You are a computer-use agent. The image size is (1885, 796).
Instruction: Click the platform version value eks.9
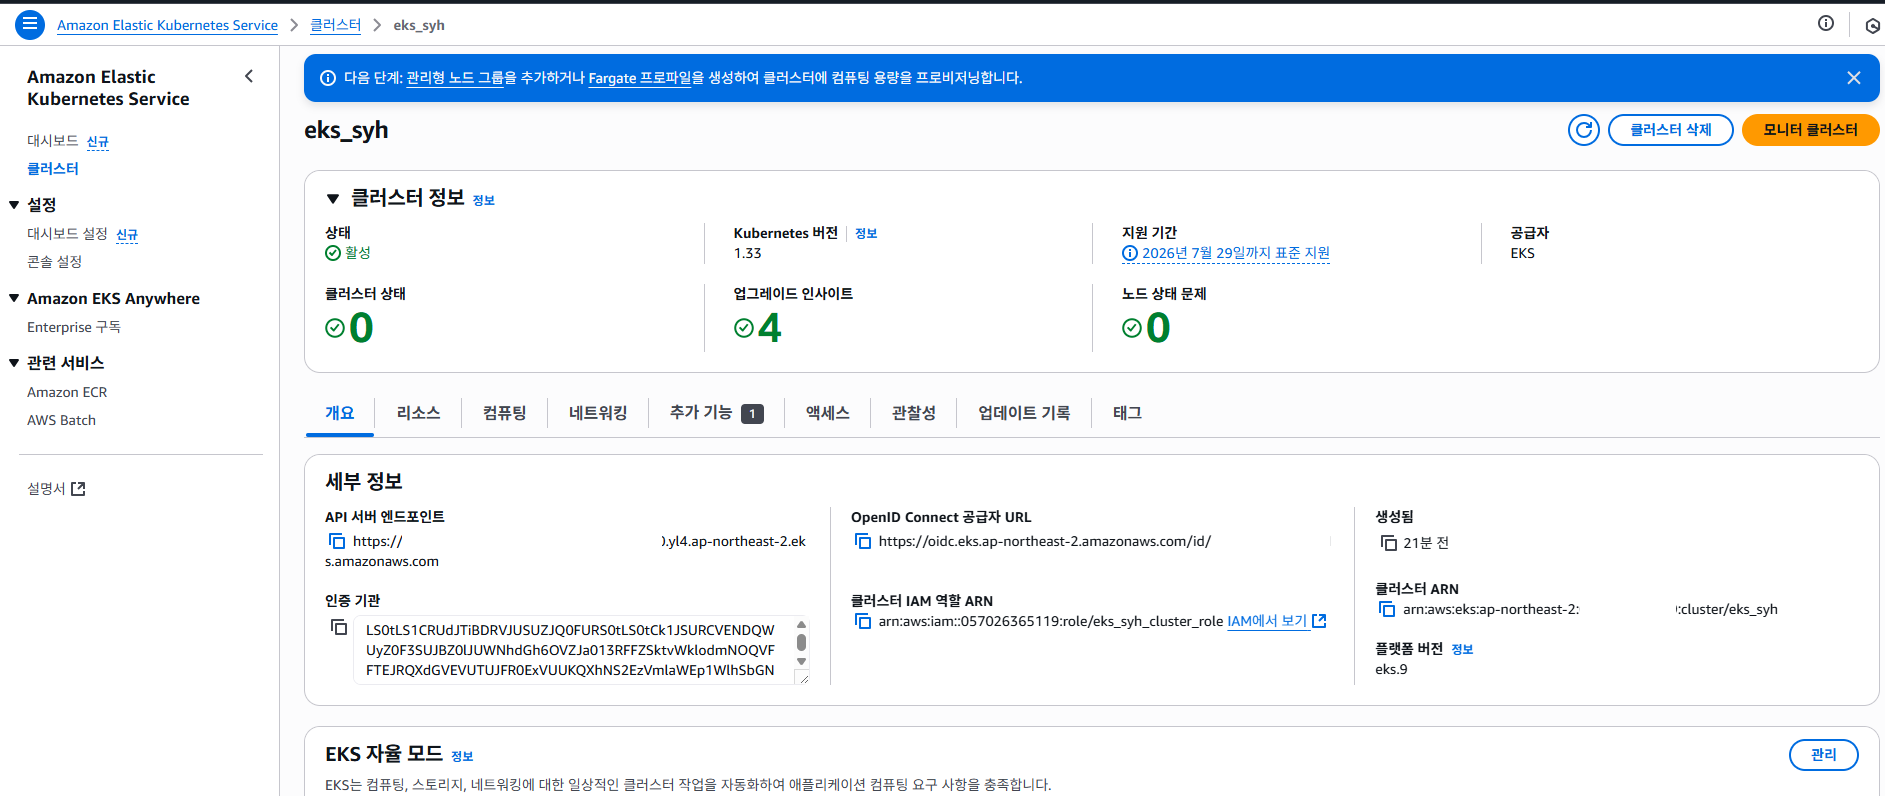(x=1391, y=669)
